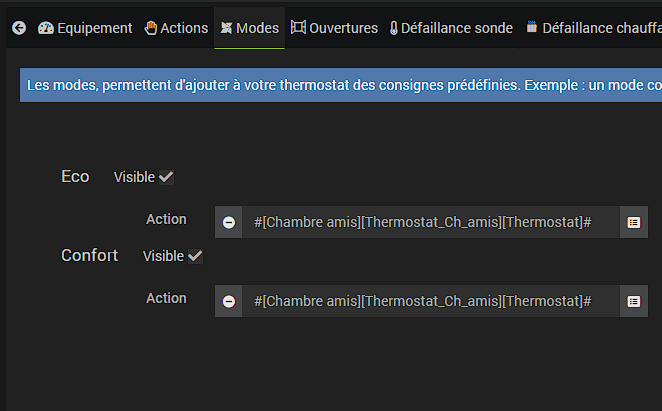Open command picker for Eco action
The height and width of the screenshot is (411, 662).
(x=633, y=222)
